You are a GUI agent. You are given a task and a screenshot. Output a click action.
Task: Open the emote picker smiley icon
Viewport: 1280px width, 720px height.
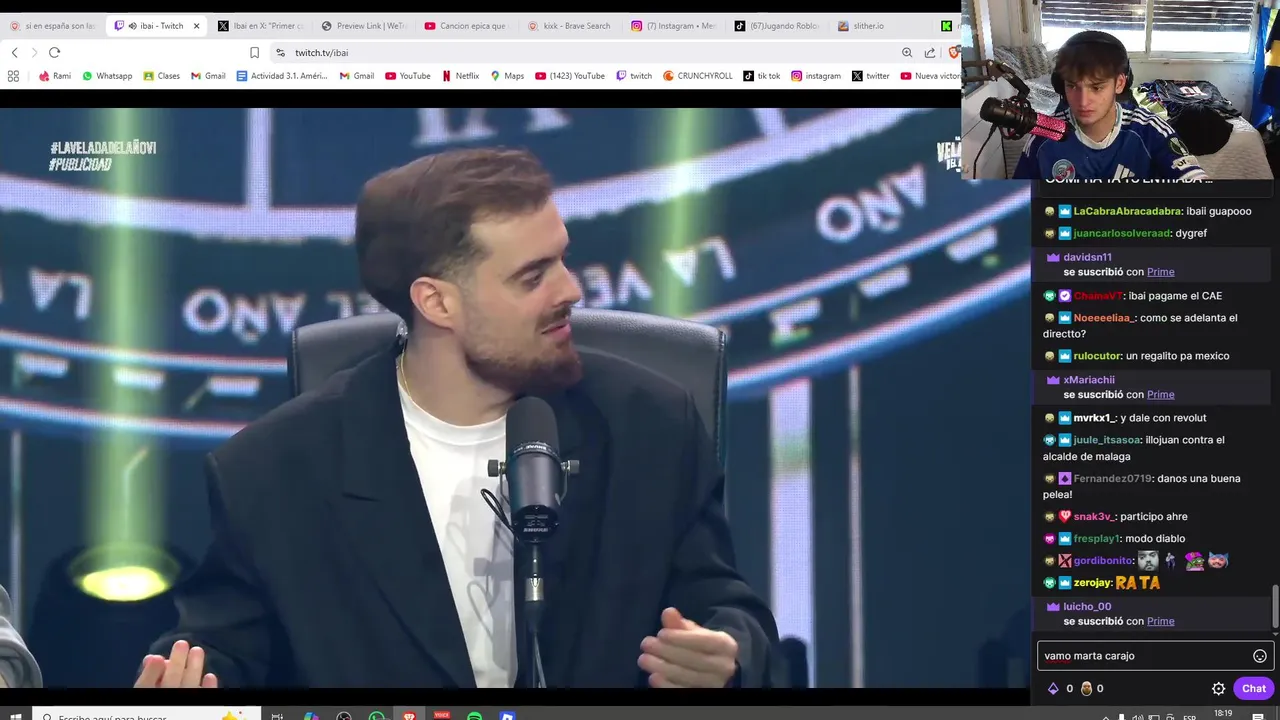click(x=1260, y=656)
